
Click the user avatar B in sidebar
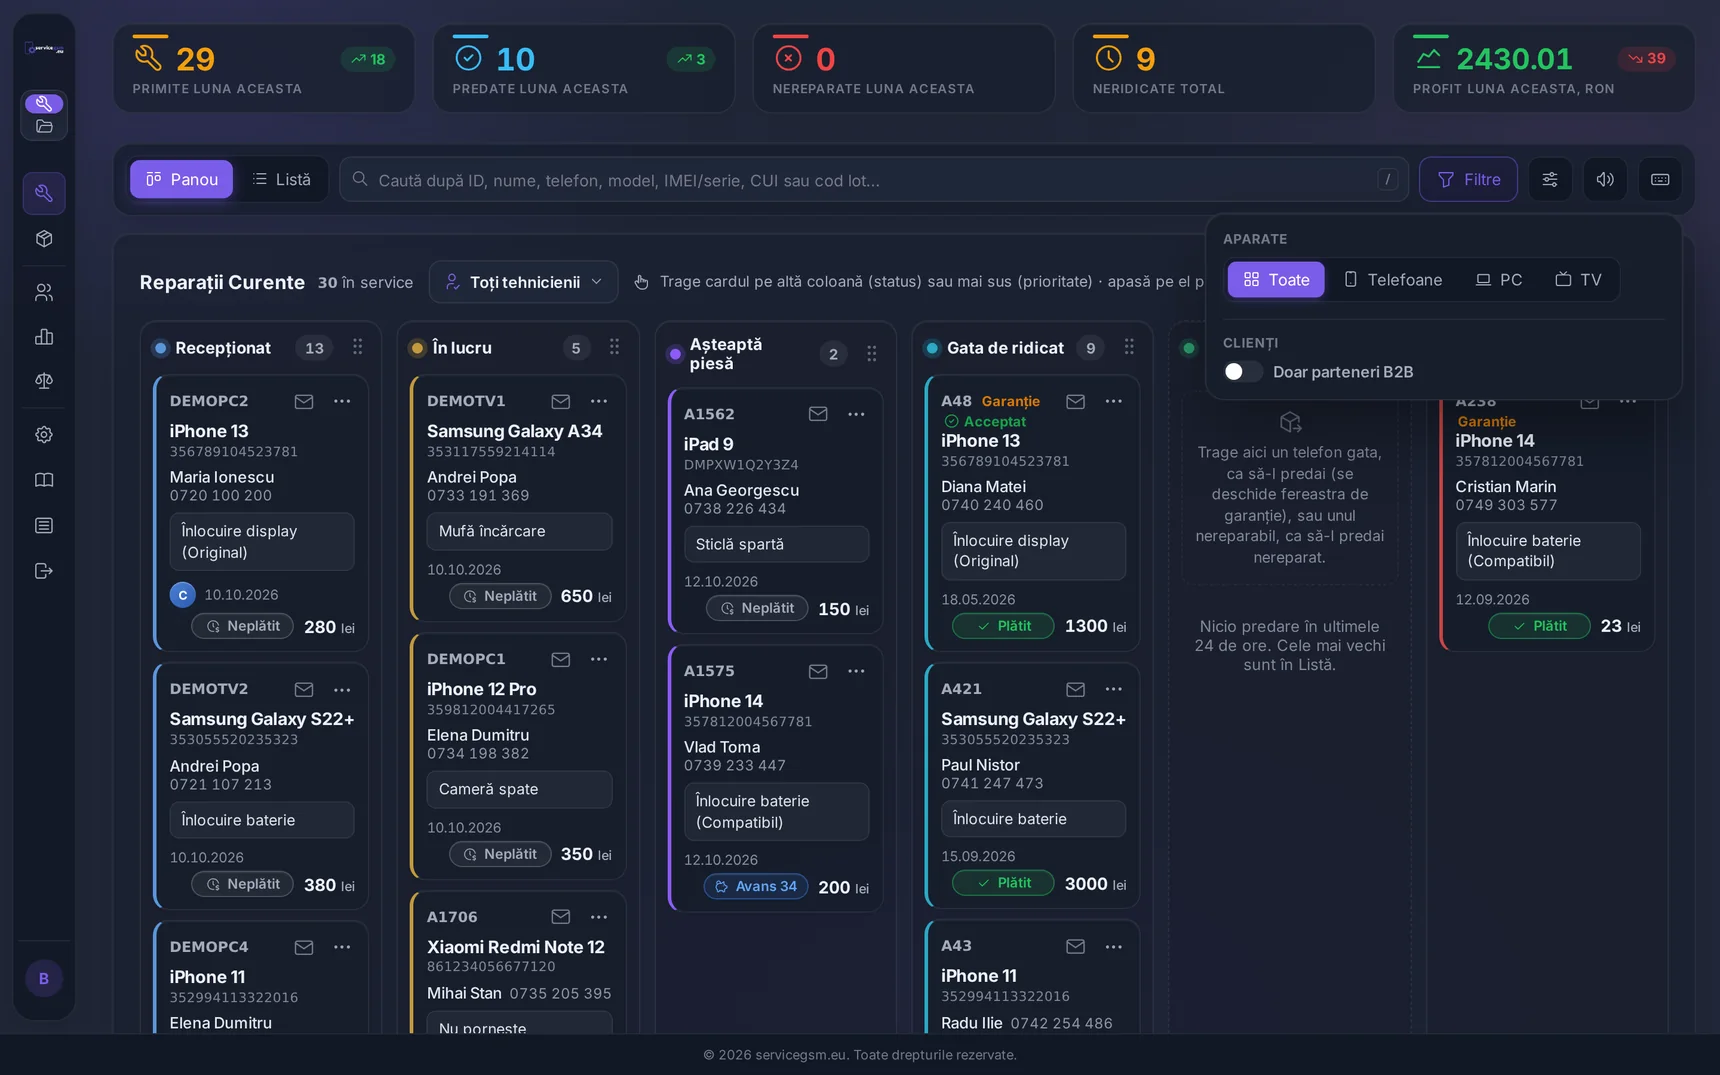(44, 979)
